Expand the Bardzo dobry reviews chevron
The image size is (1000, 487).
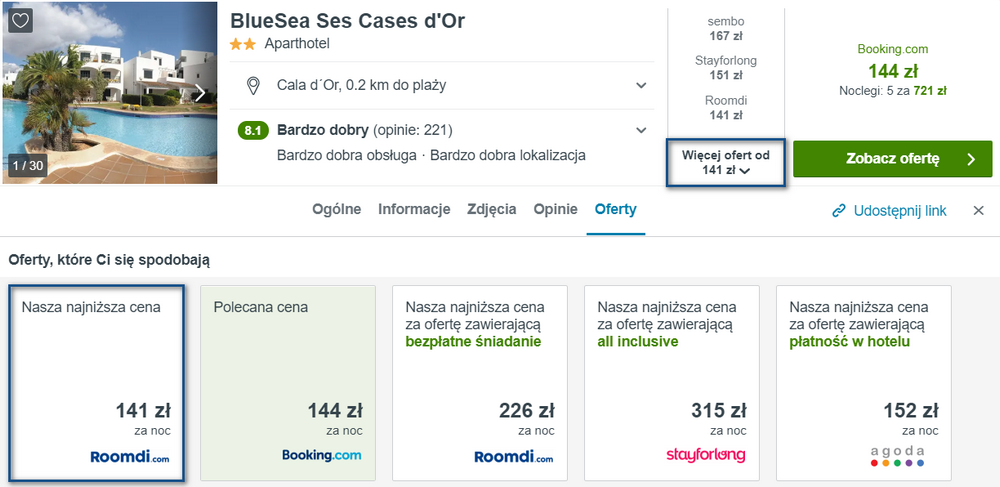coord(641,131)
